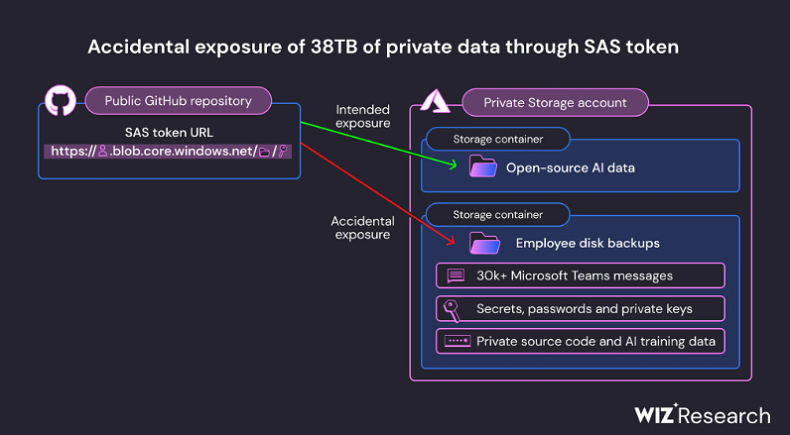Click Private source code and AI training box
Image resolution: width=790 pixels, height=435 pixels.
point(581,341)
